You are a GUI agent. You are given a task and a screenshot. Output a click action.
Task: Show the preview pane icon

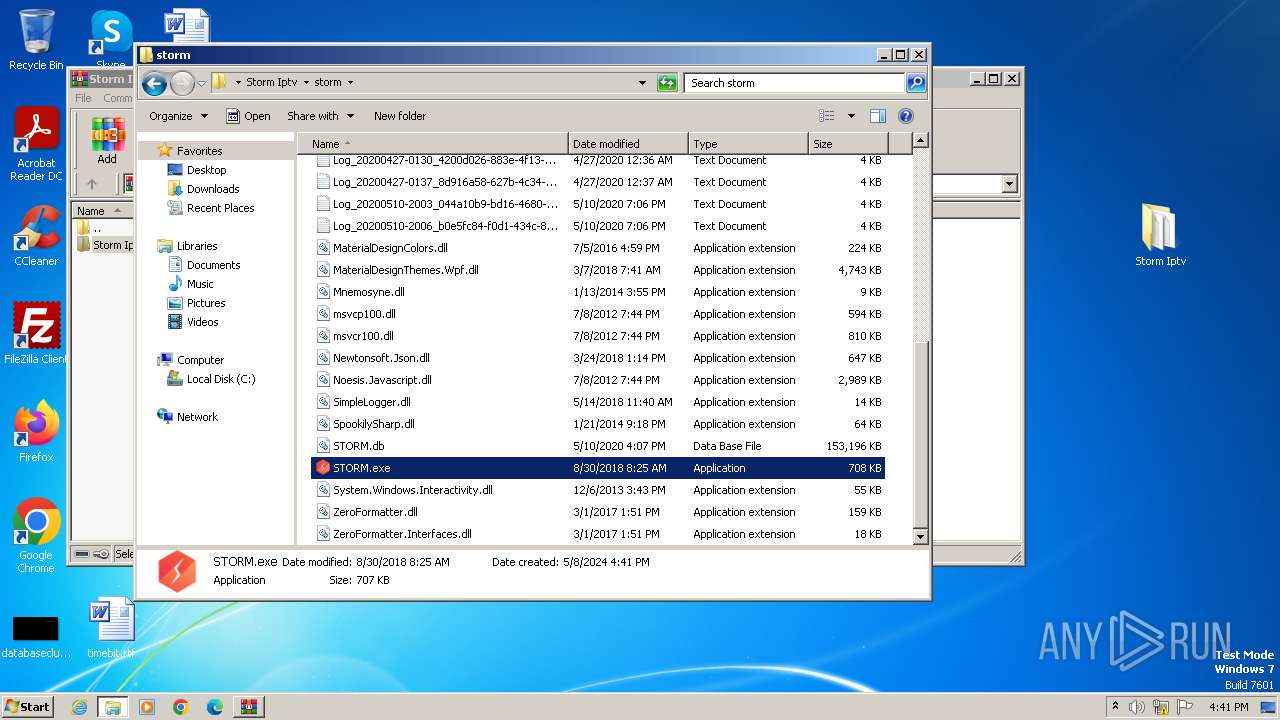coord(877,116)
